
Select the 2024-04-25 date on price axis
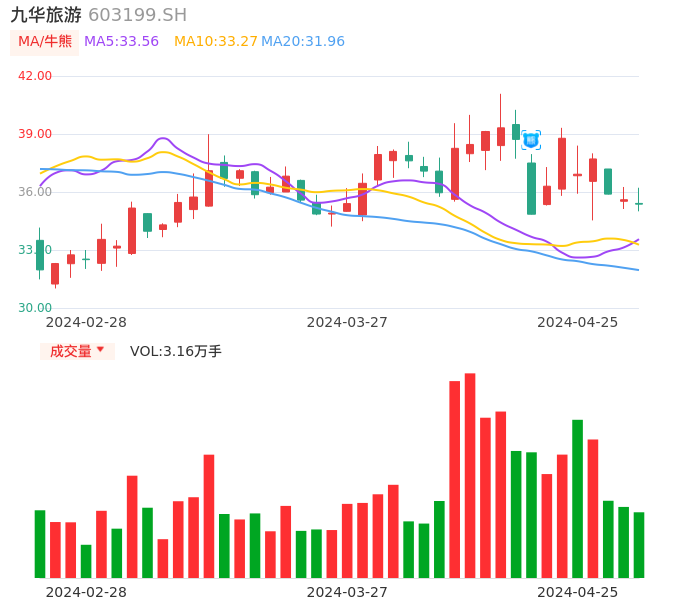point(578,322)
